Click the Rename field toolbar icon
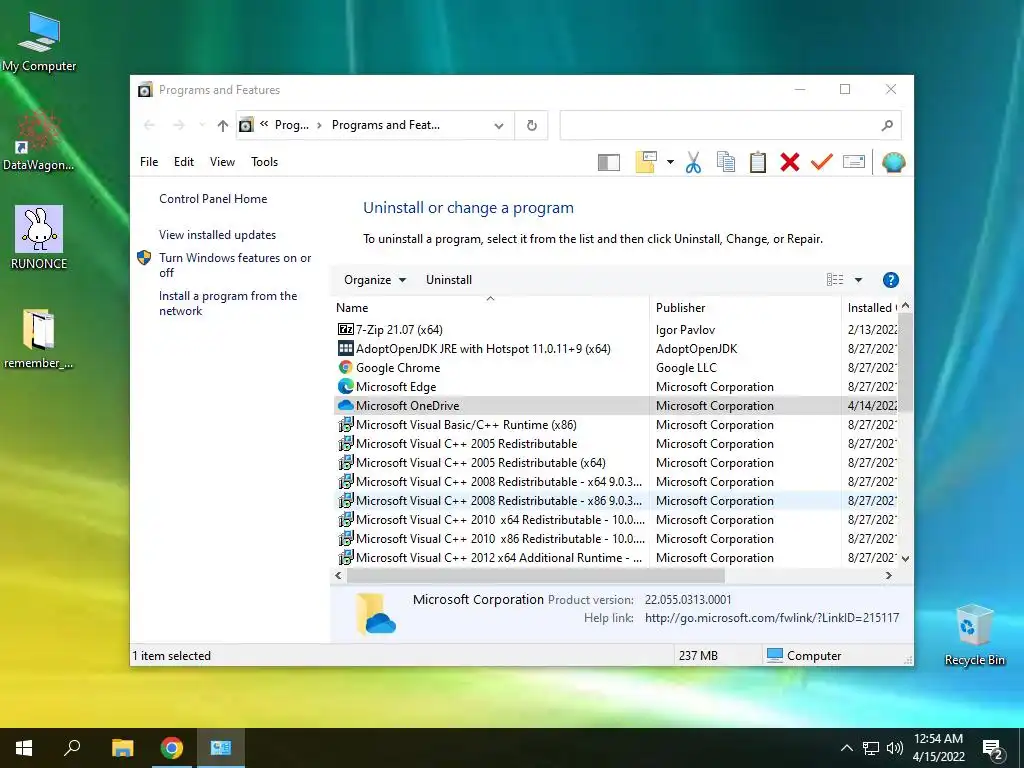Image resolution: width=1024 pixels, height=768 pixels. [854, 161]
